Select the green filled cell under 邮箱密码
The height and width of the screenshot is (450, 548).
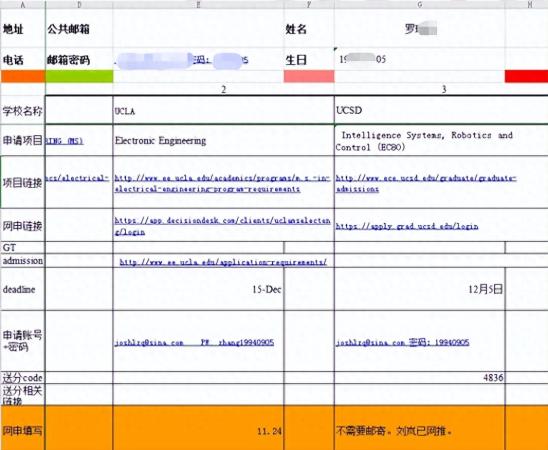tap(79, 77)
